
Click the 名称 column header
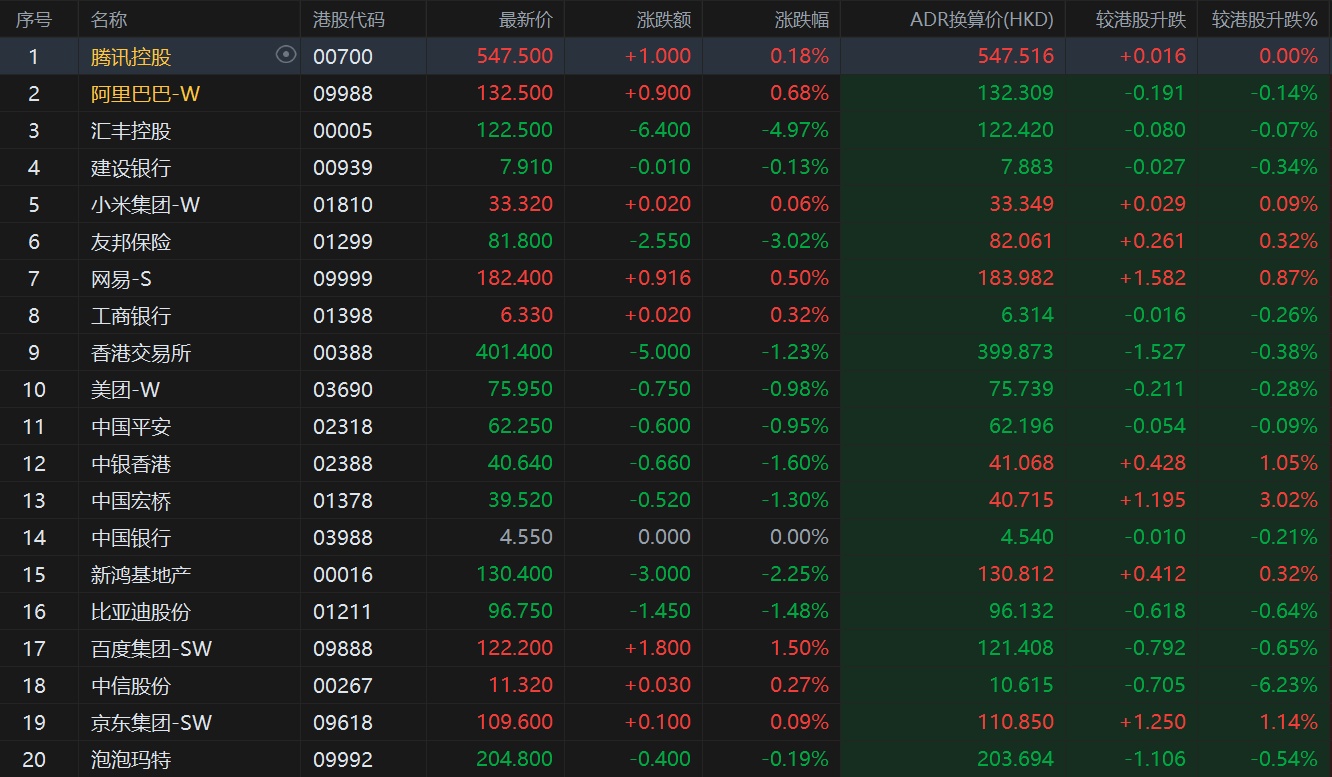click(x=109, y=19)
